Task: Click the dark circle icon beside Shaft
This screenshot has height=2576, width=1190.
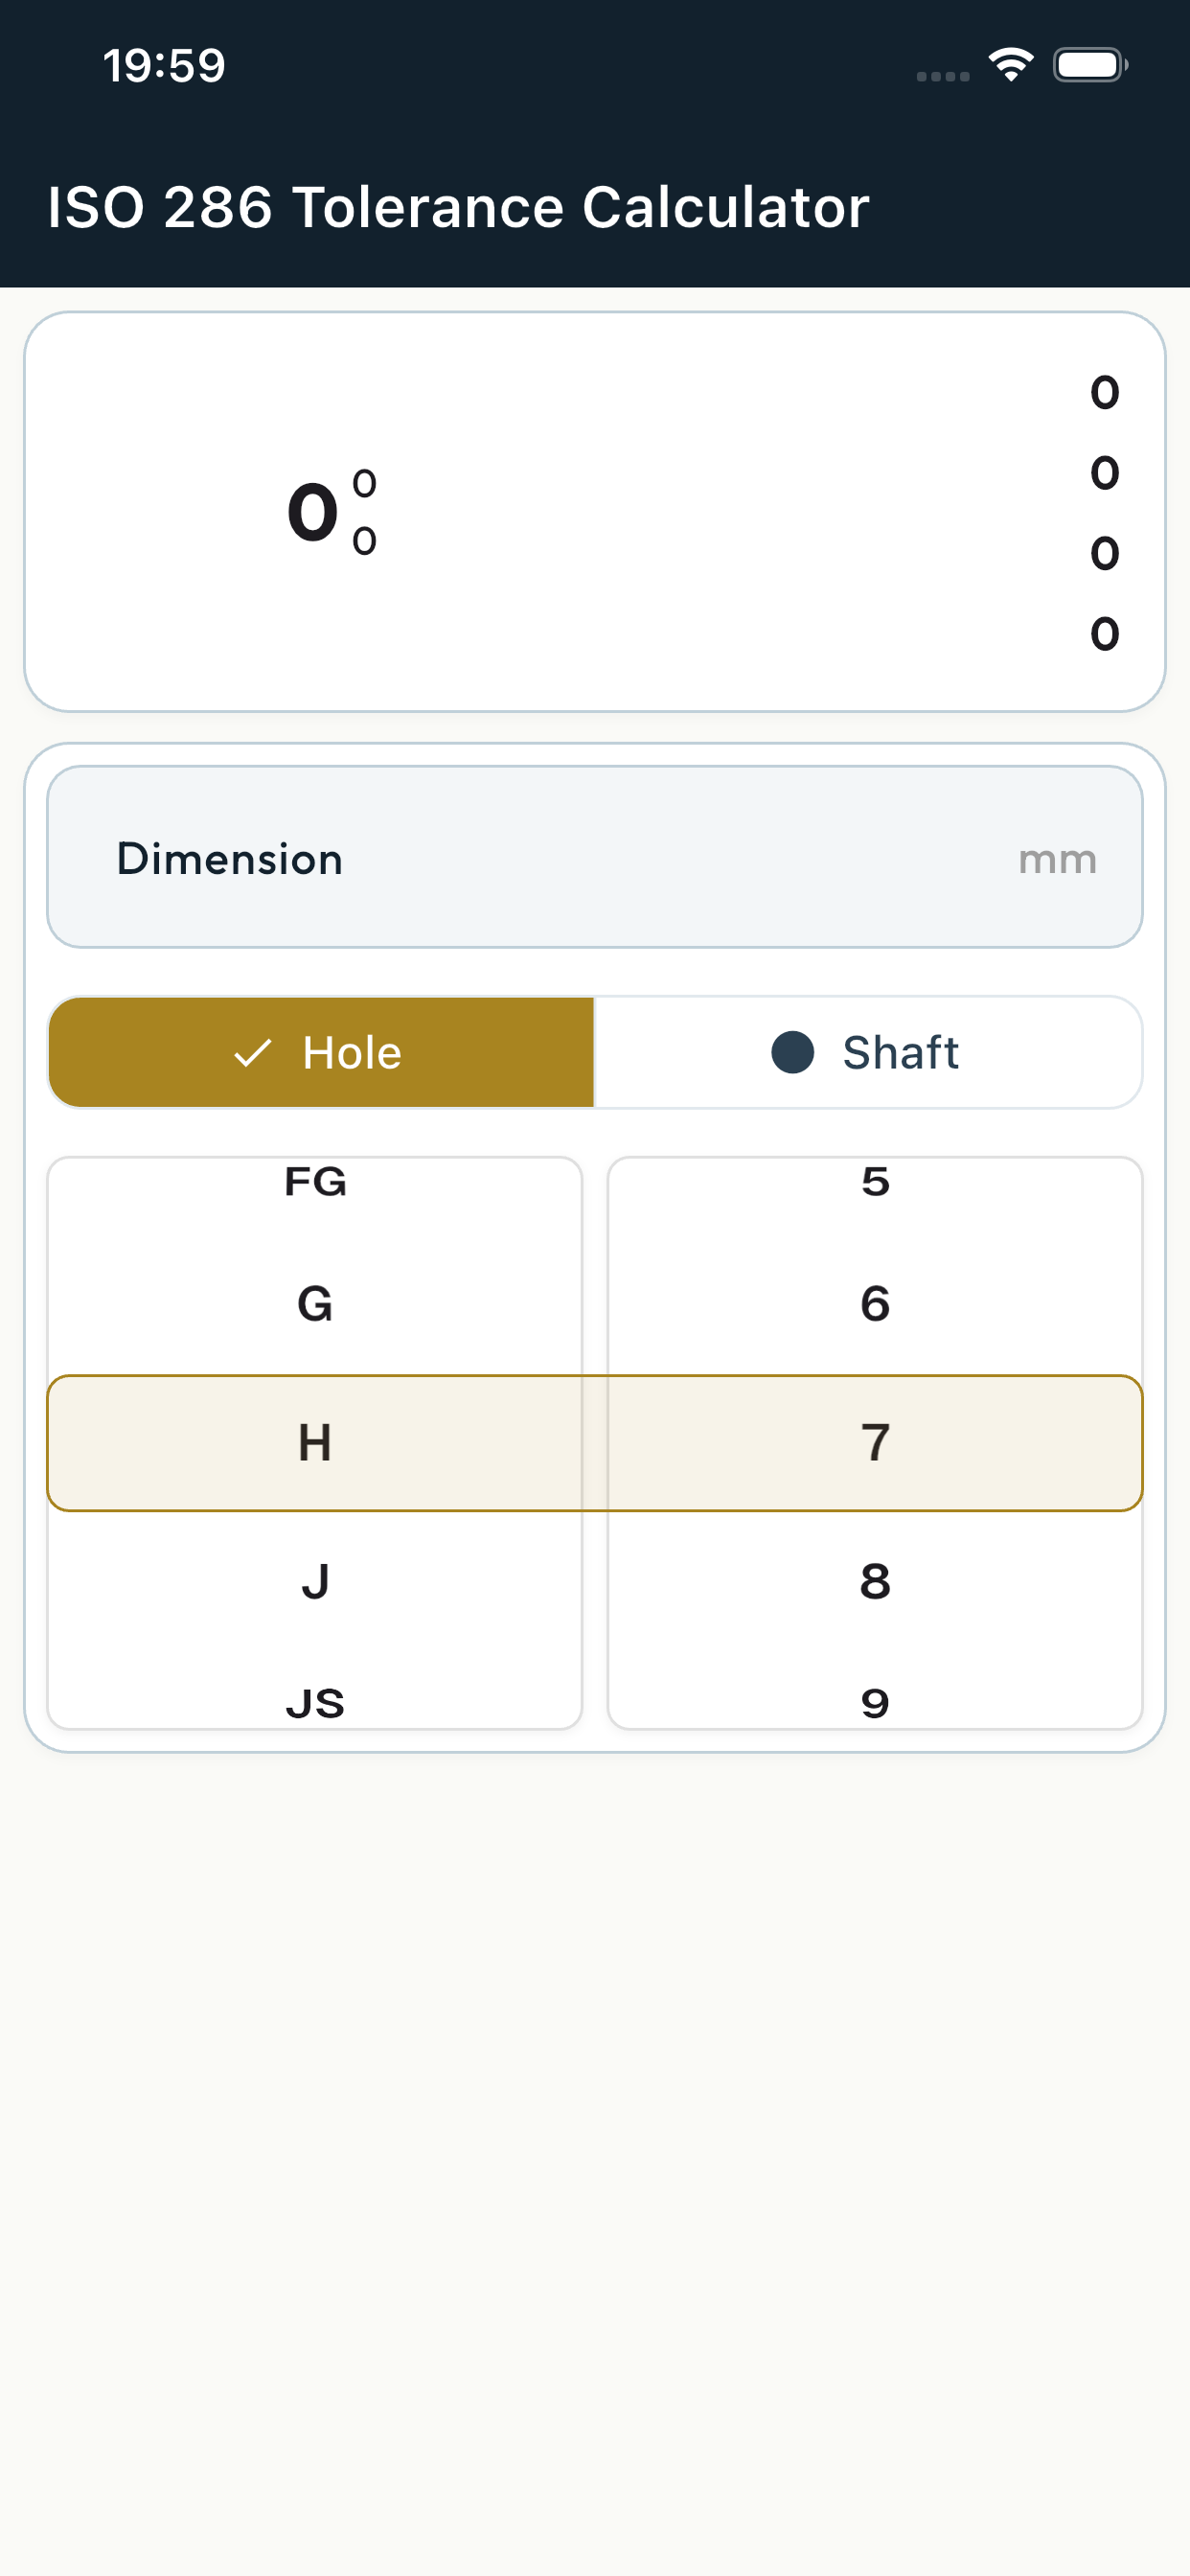Action: pos(793,1053)
